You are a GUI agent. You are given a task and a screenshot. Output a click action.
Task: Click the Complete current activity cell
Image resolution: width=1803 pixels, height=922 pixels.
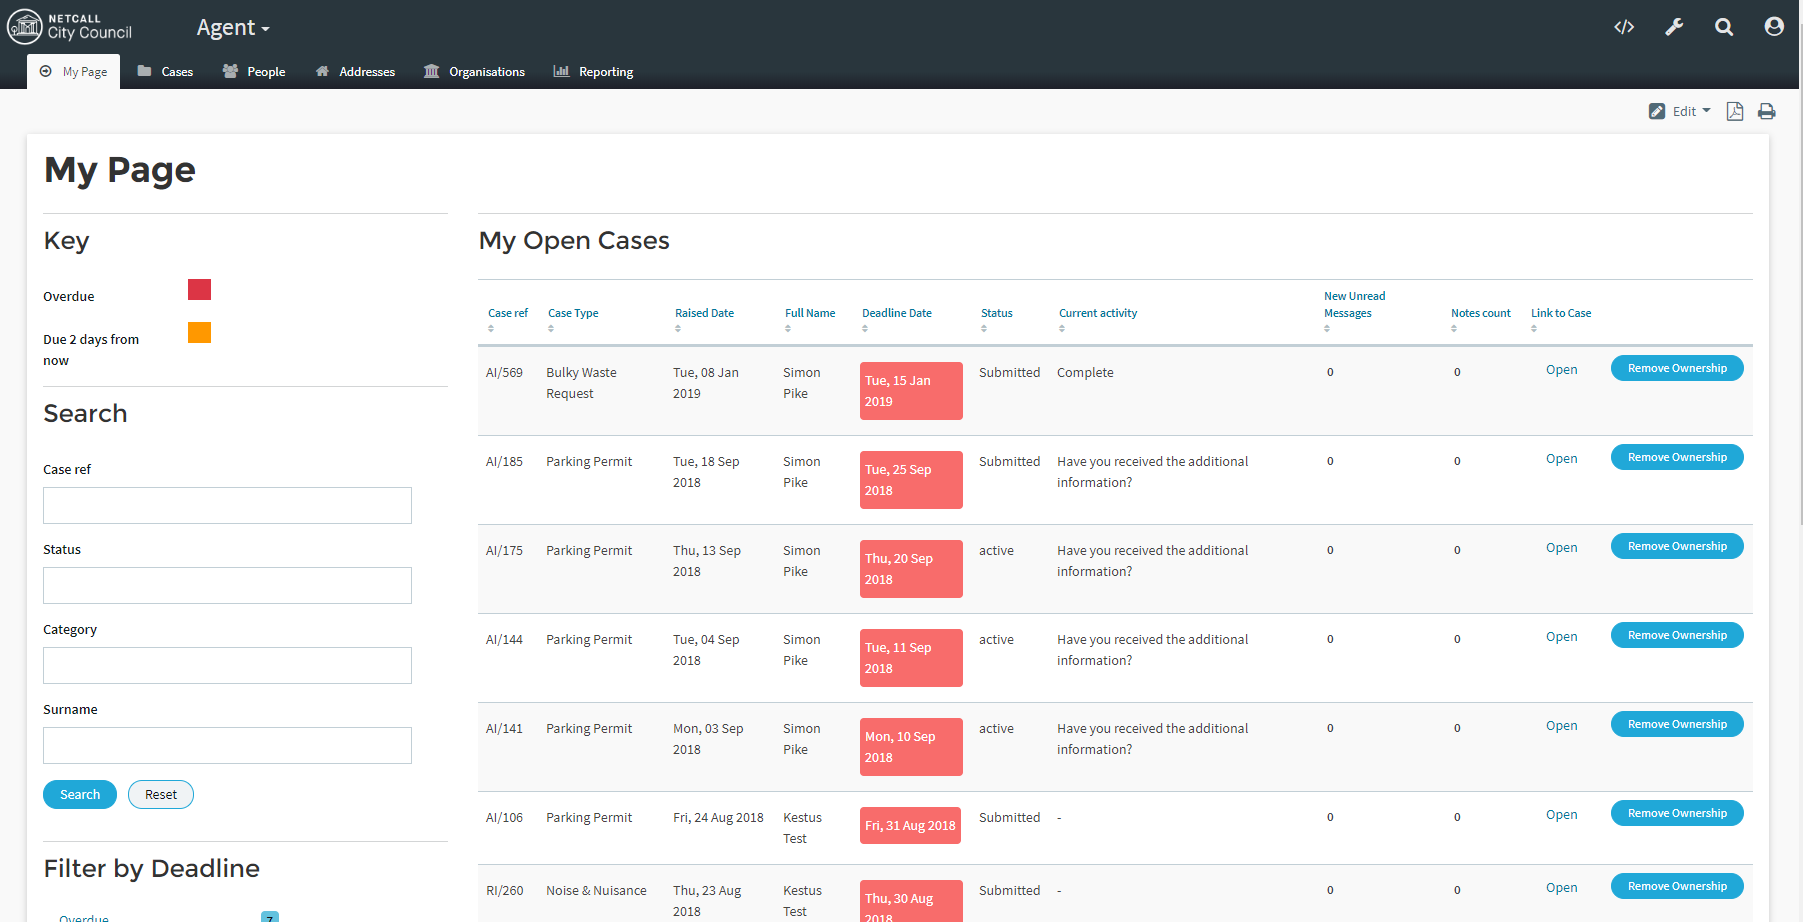pos(1085,373)
